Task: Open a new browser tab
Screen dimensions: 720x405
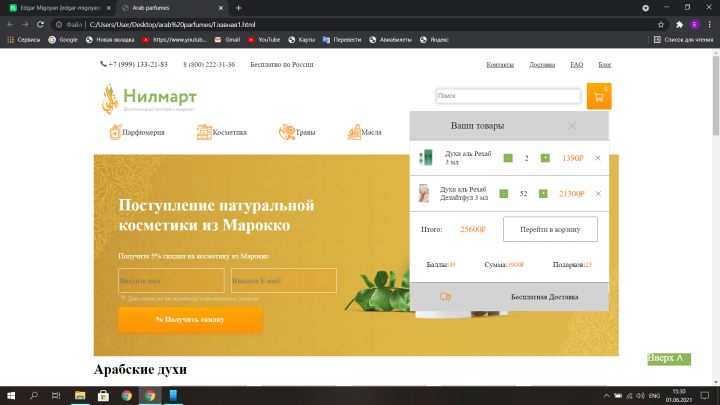Action: pos(238,8)
